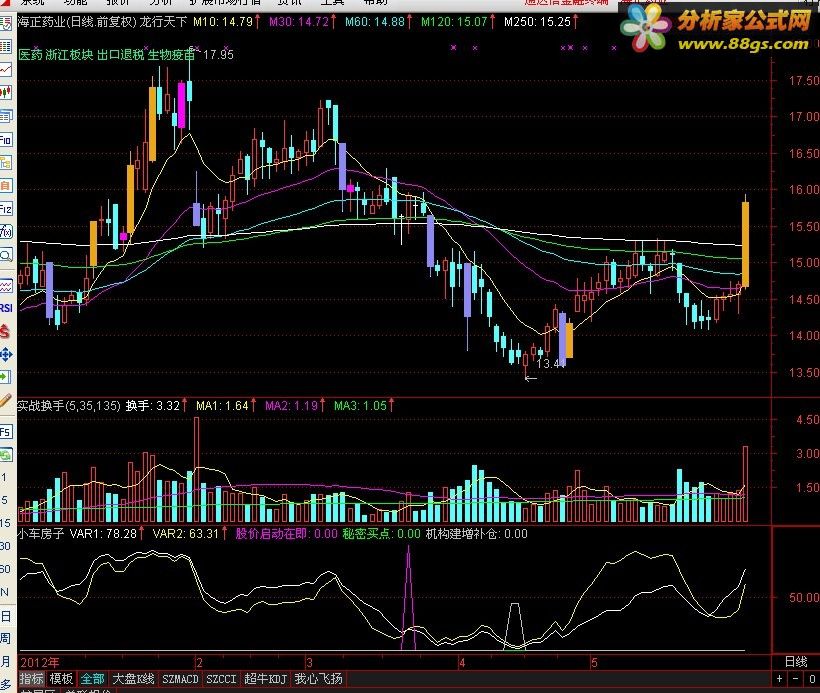Viewport: 820px width, 693px height.
Task: Switch to 超牛KDJ indicator tab
Action: 266,679
